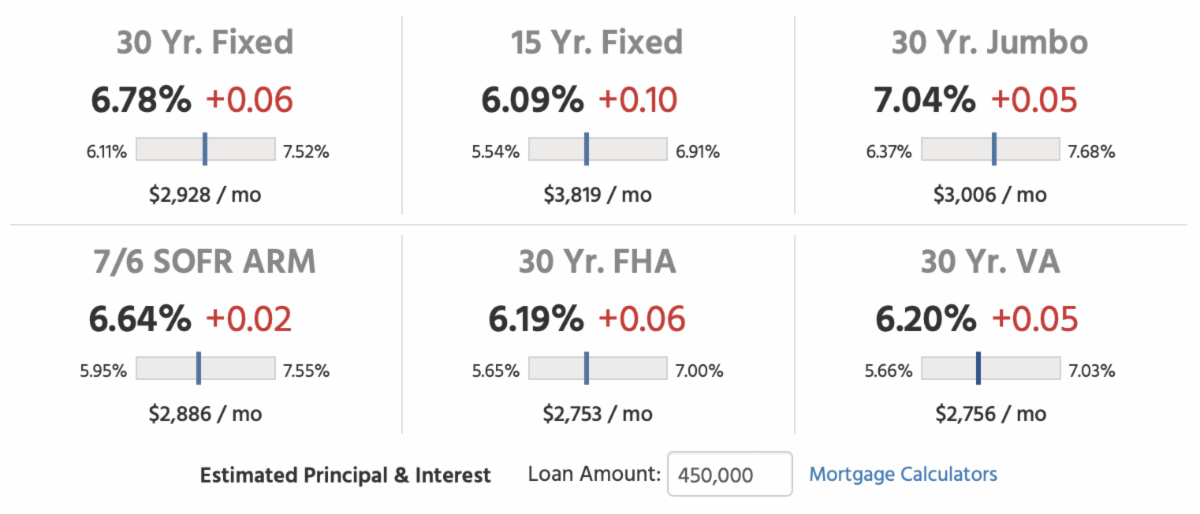Click the 30 Yr. VA range slider
The width and height of the screenshot is (1200, 514).
point(989,369)
